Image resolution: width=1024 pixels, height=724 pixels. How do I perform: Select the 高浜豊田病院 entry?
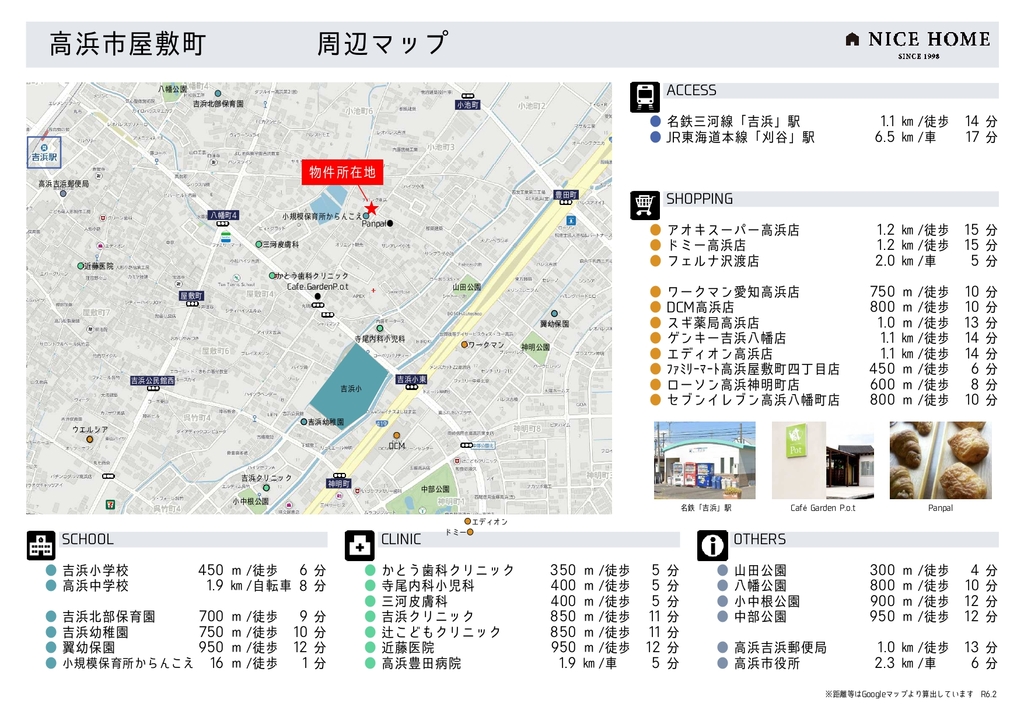[x=522, y=663]
